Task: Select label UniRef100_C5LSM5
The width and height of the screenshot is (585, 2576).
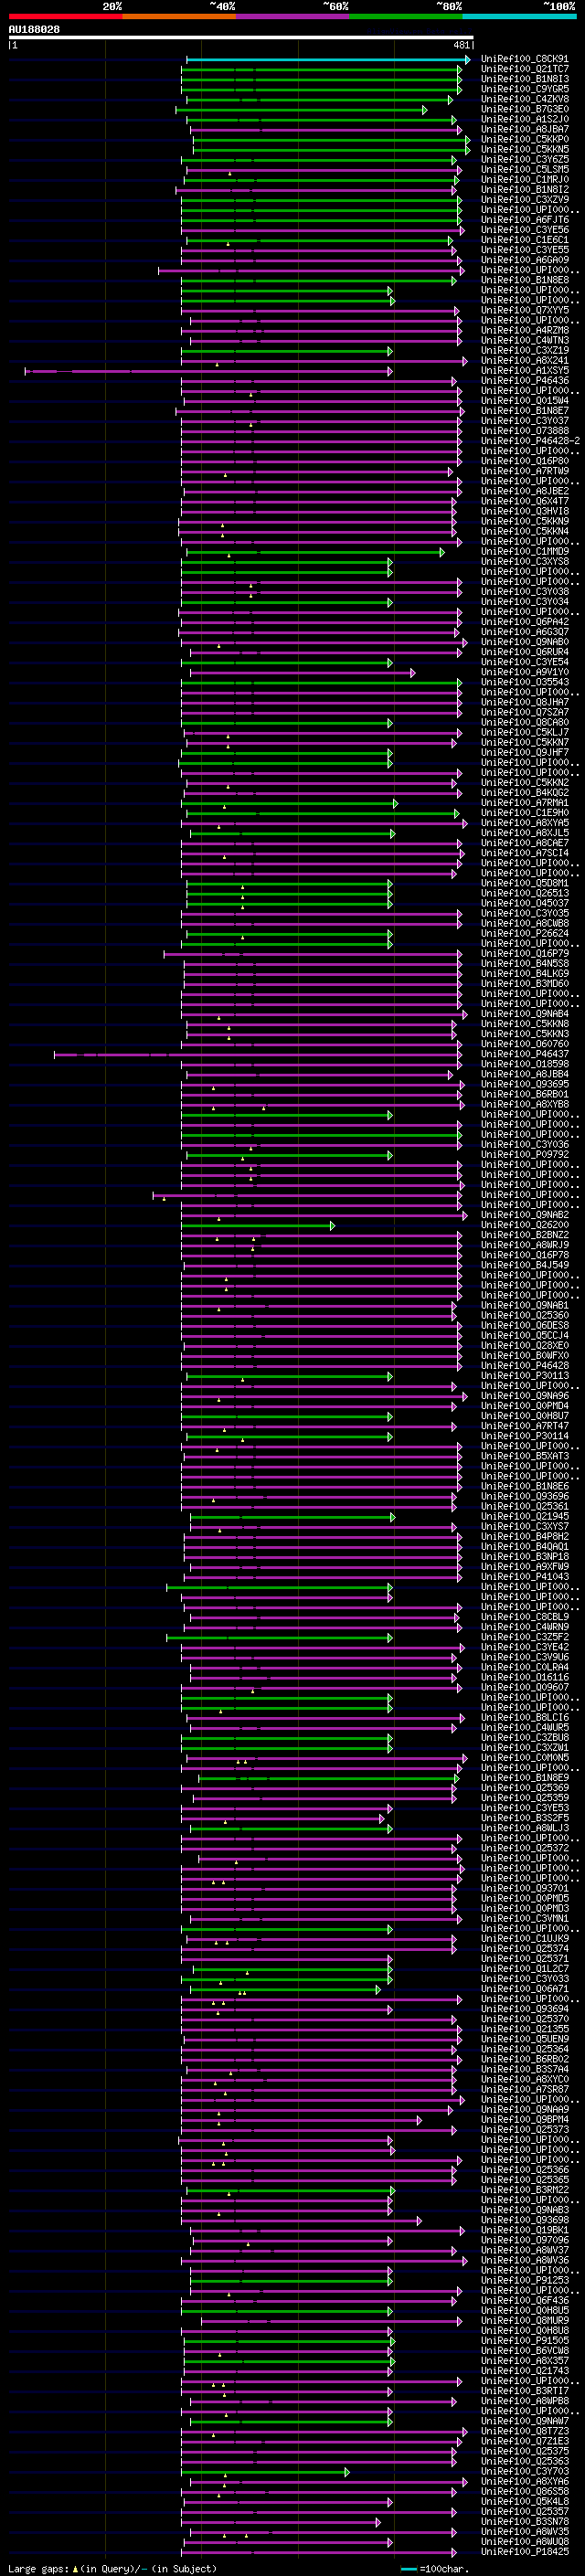Action: click(x=524, y=169)
